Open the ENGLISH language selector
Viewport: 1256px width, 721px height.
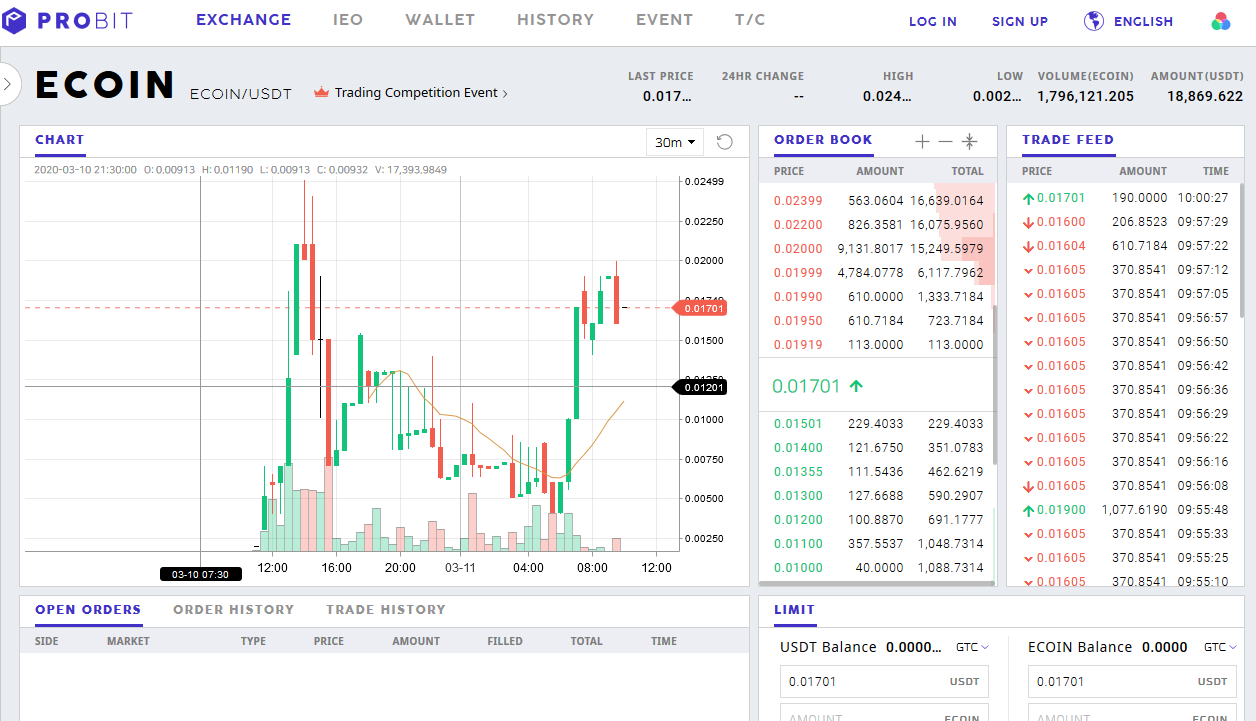click(x=1143, y=21)
